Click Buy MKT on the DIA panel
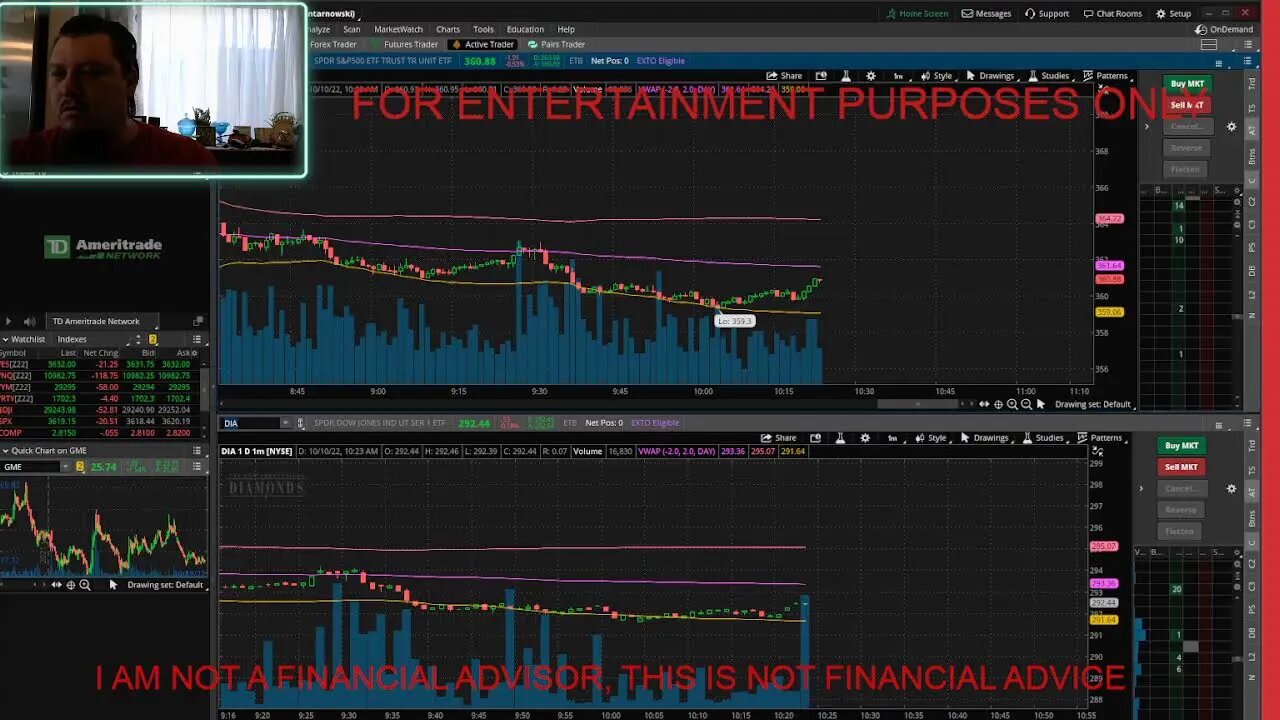 pos(1182,446)
